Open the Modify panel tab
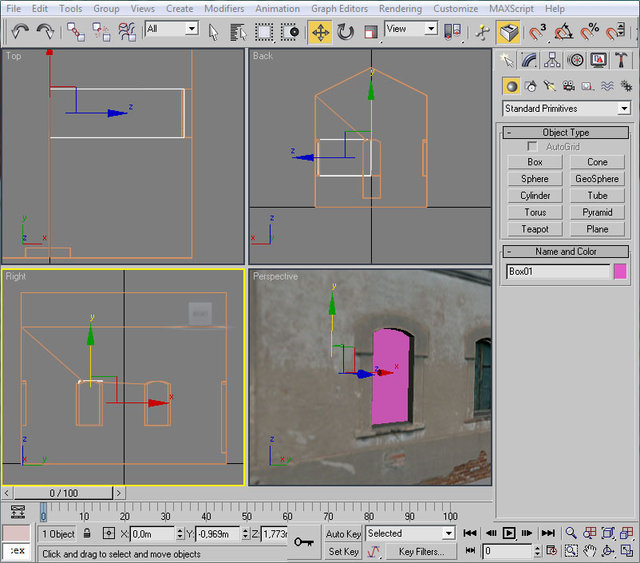This screenshot has height=563, width=640. coord(531,60)
